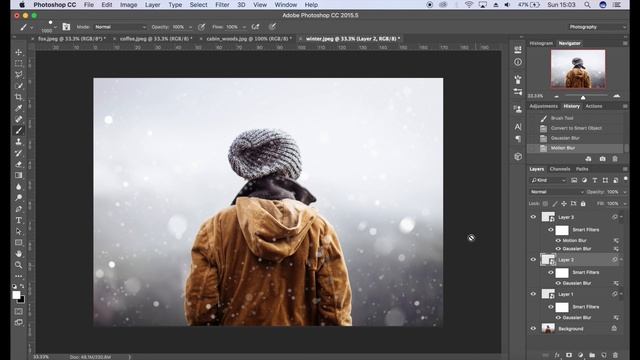This screenshot has width=640, height=360.
Task: Select the Brush tool in the toolbox
Action: (19, 131)
